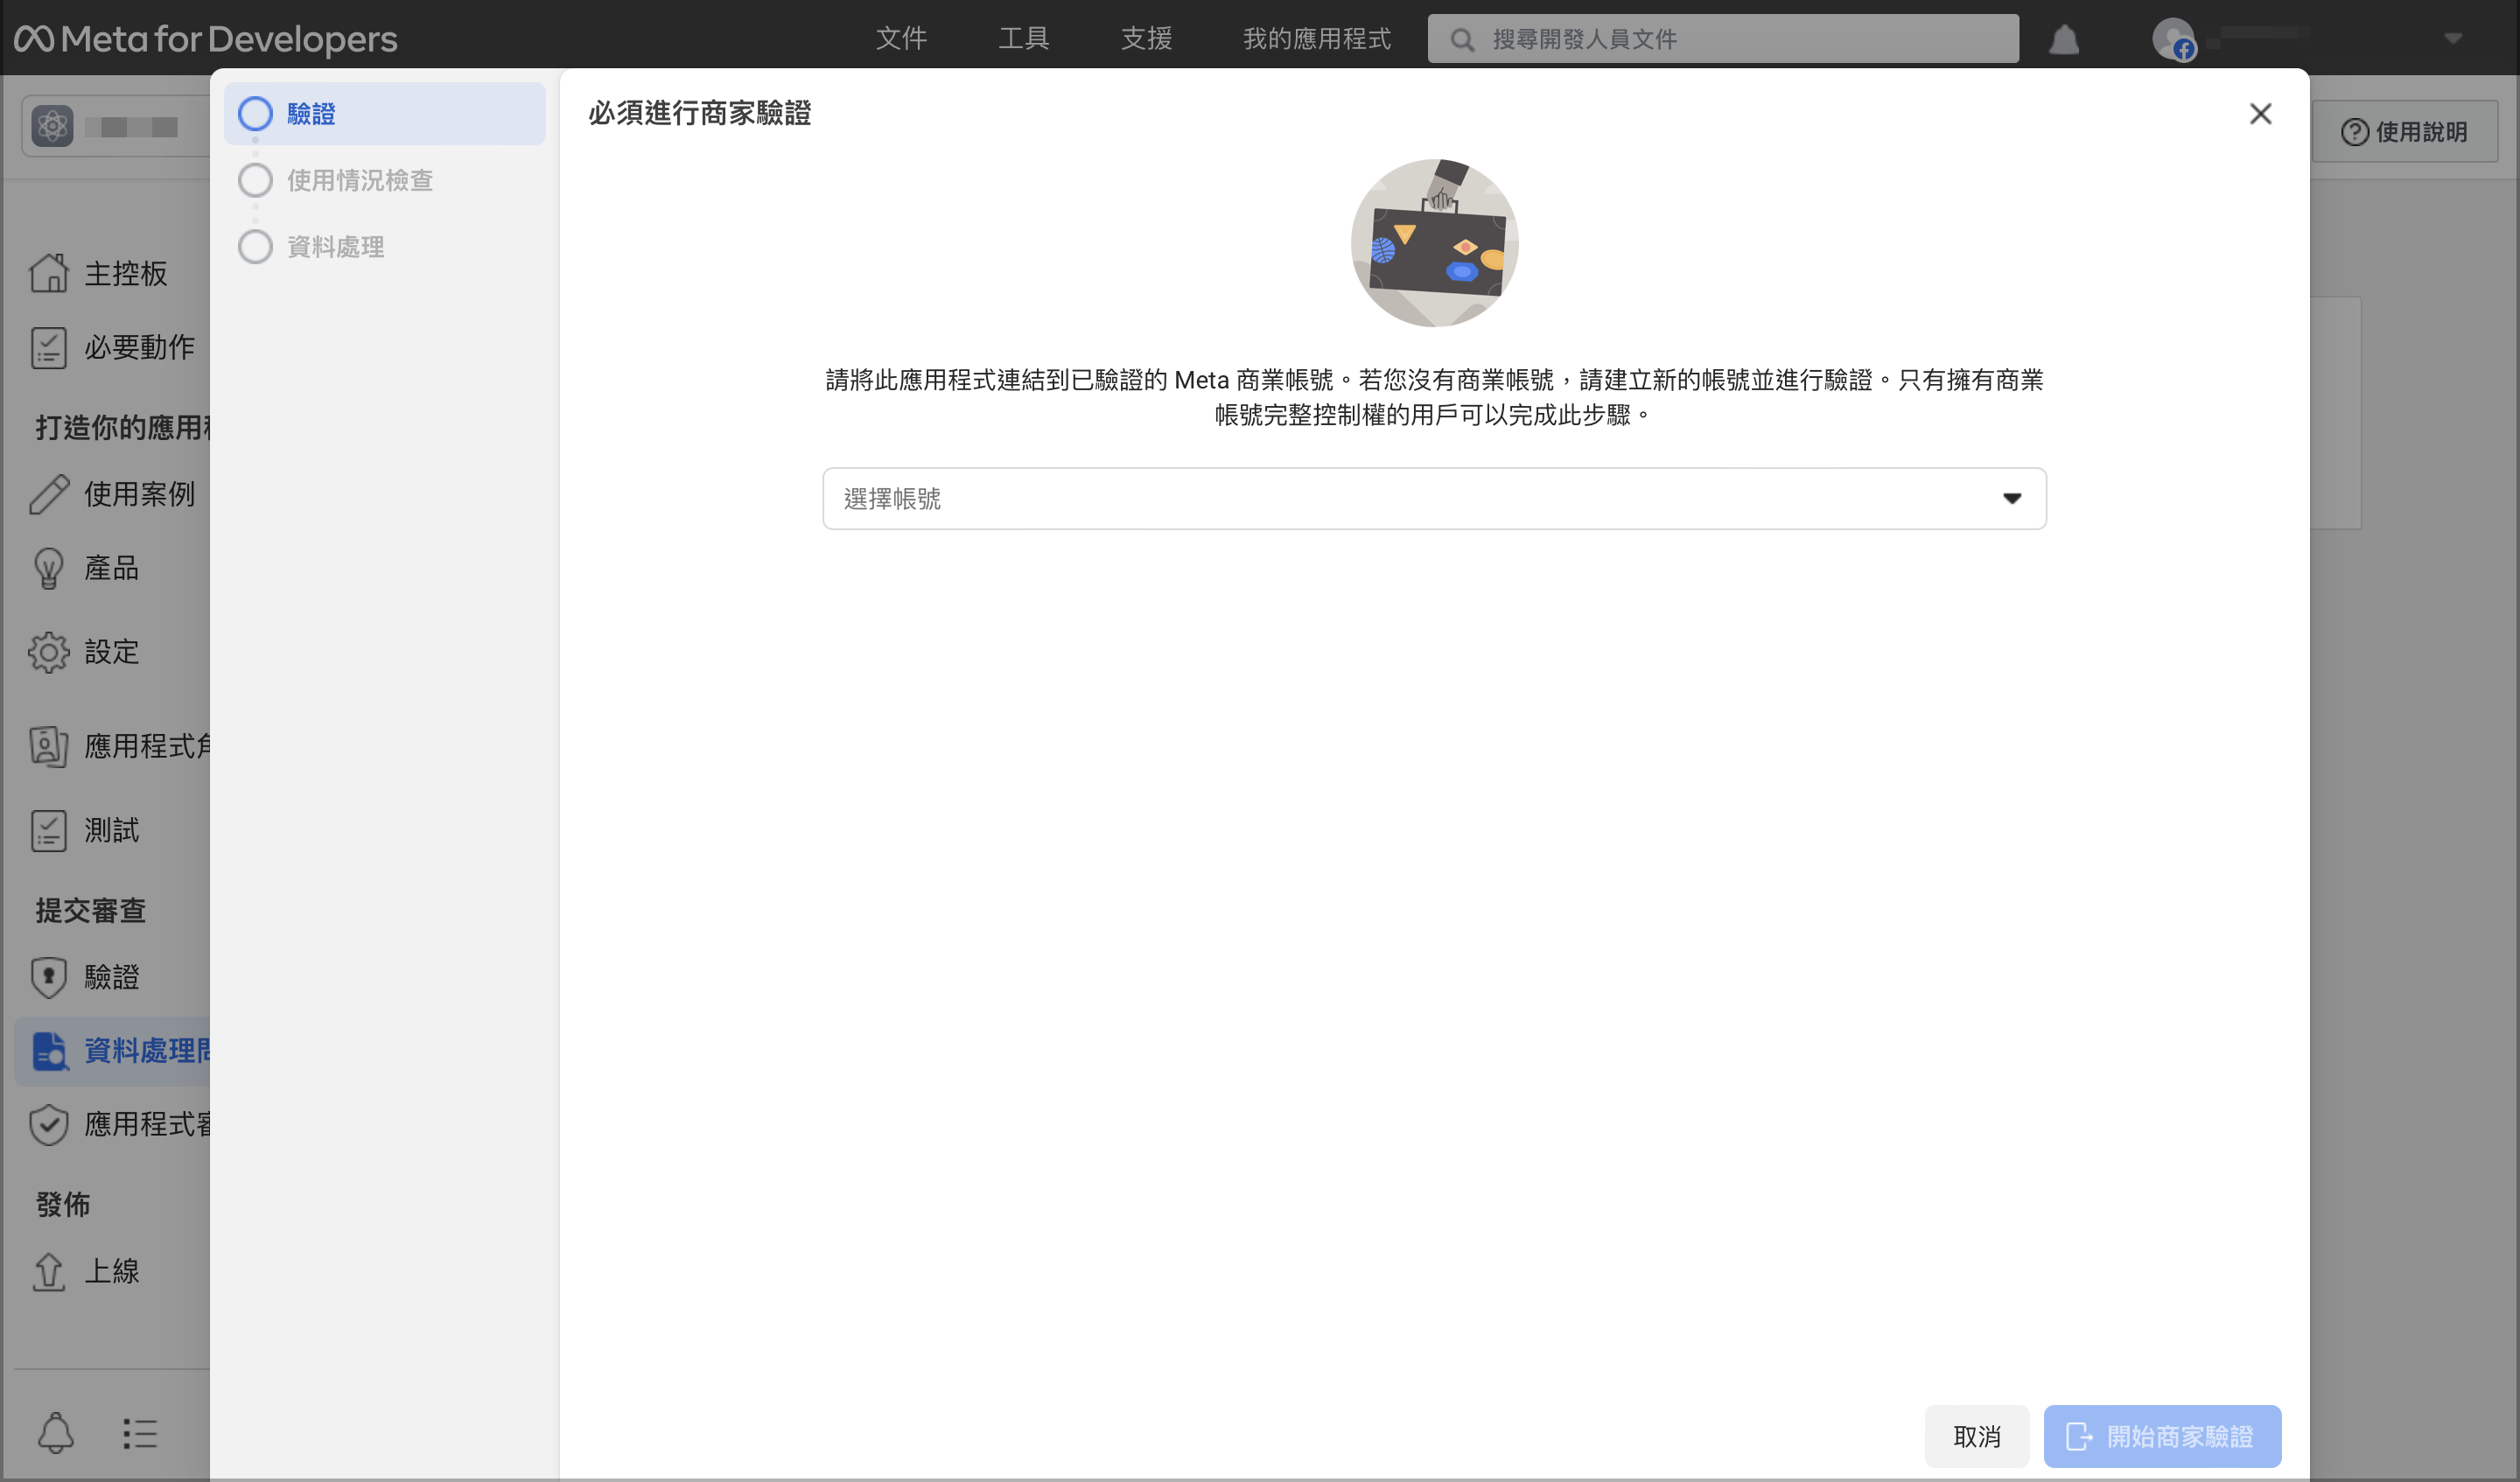Image resolution: width=2520 pixels, height=1482 pixels.
Task: Click the Meta for Developers logo
Action: tap(205, 39)
